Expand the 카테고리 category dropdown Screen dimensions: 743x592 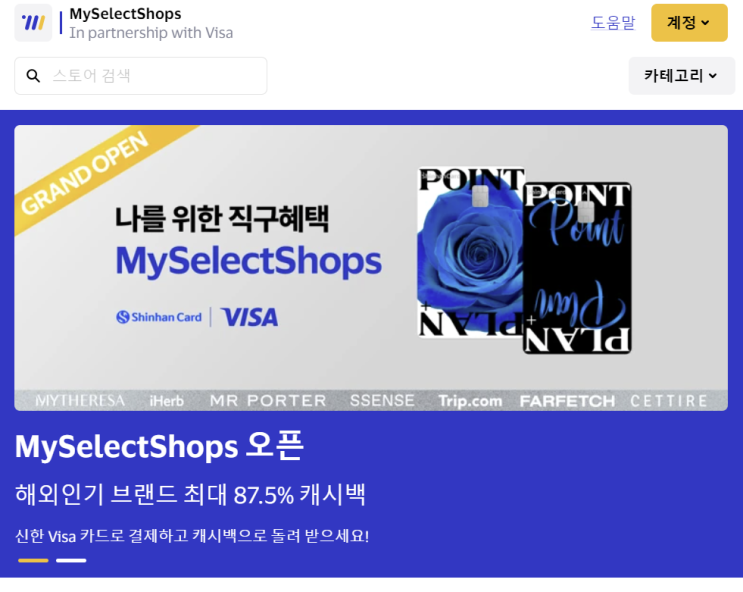coord(681,76)
